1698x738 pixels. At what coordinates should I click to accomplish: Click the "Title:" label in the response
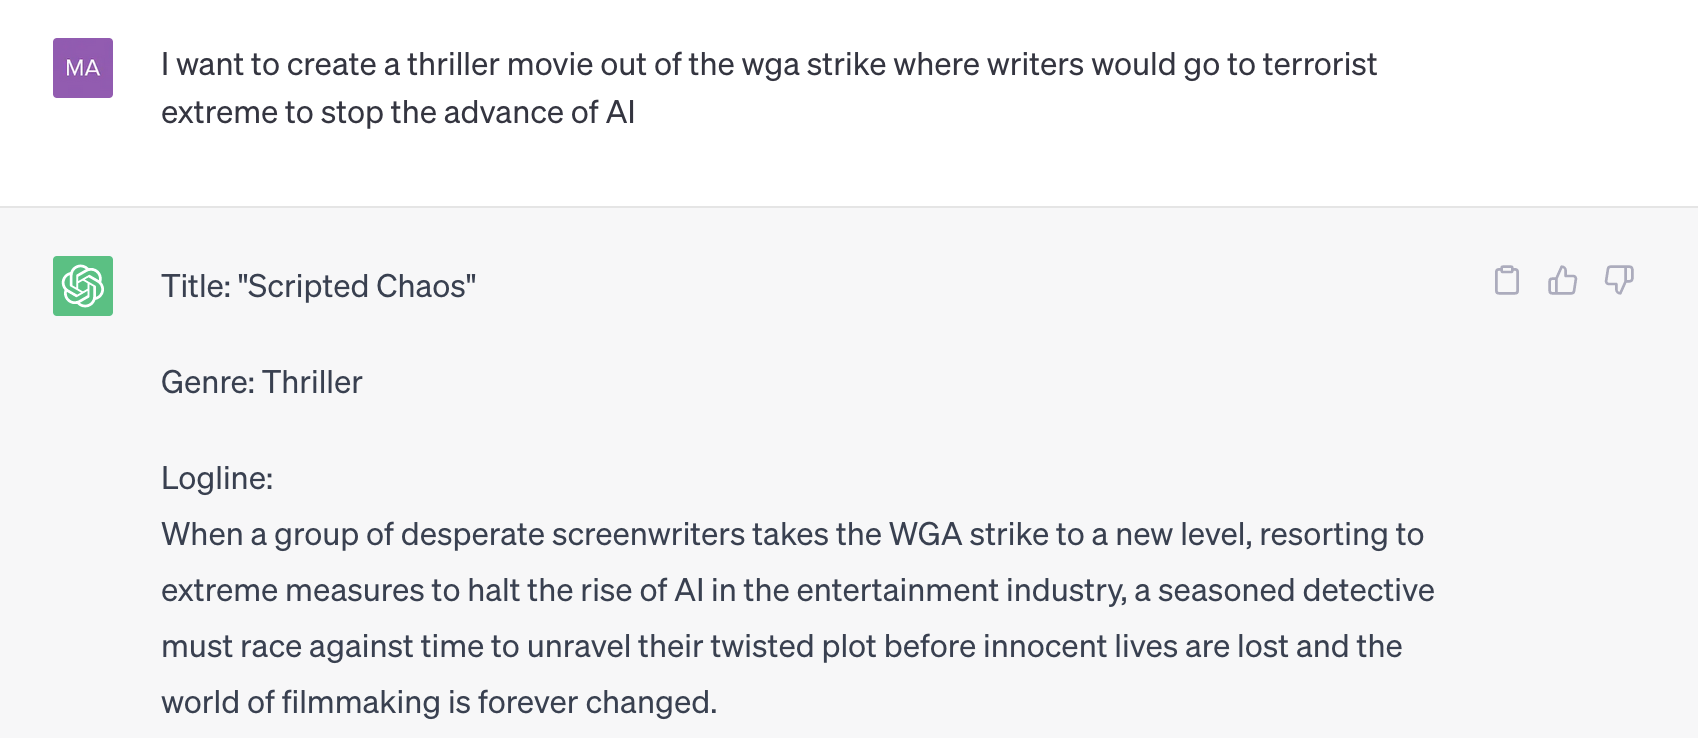click(196, 286)
